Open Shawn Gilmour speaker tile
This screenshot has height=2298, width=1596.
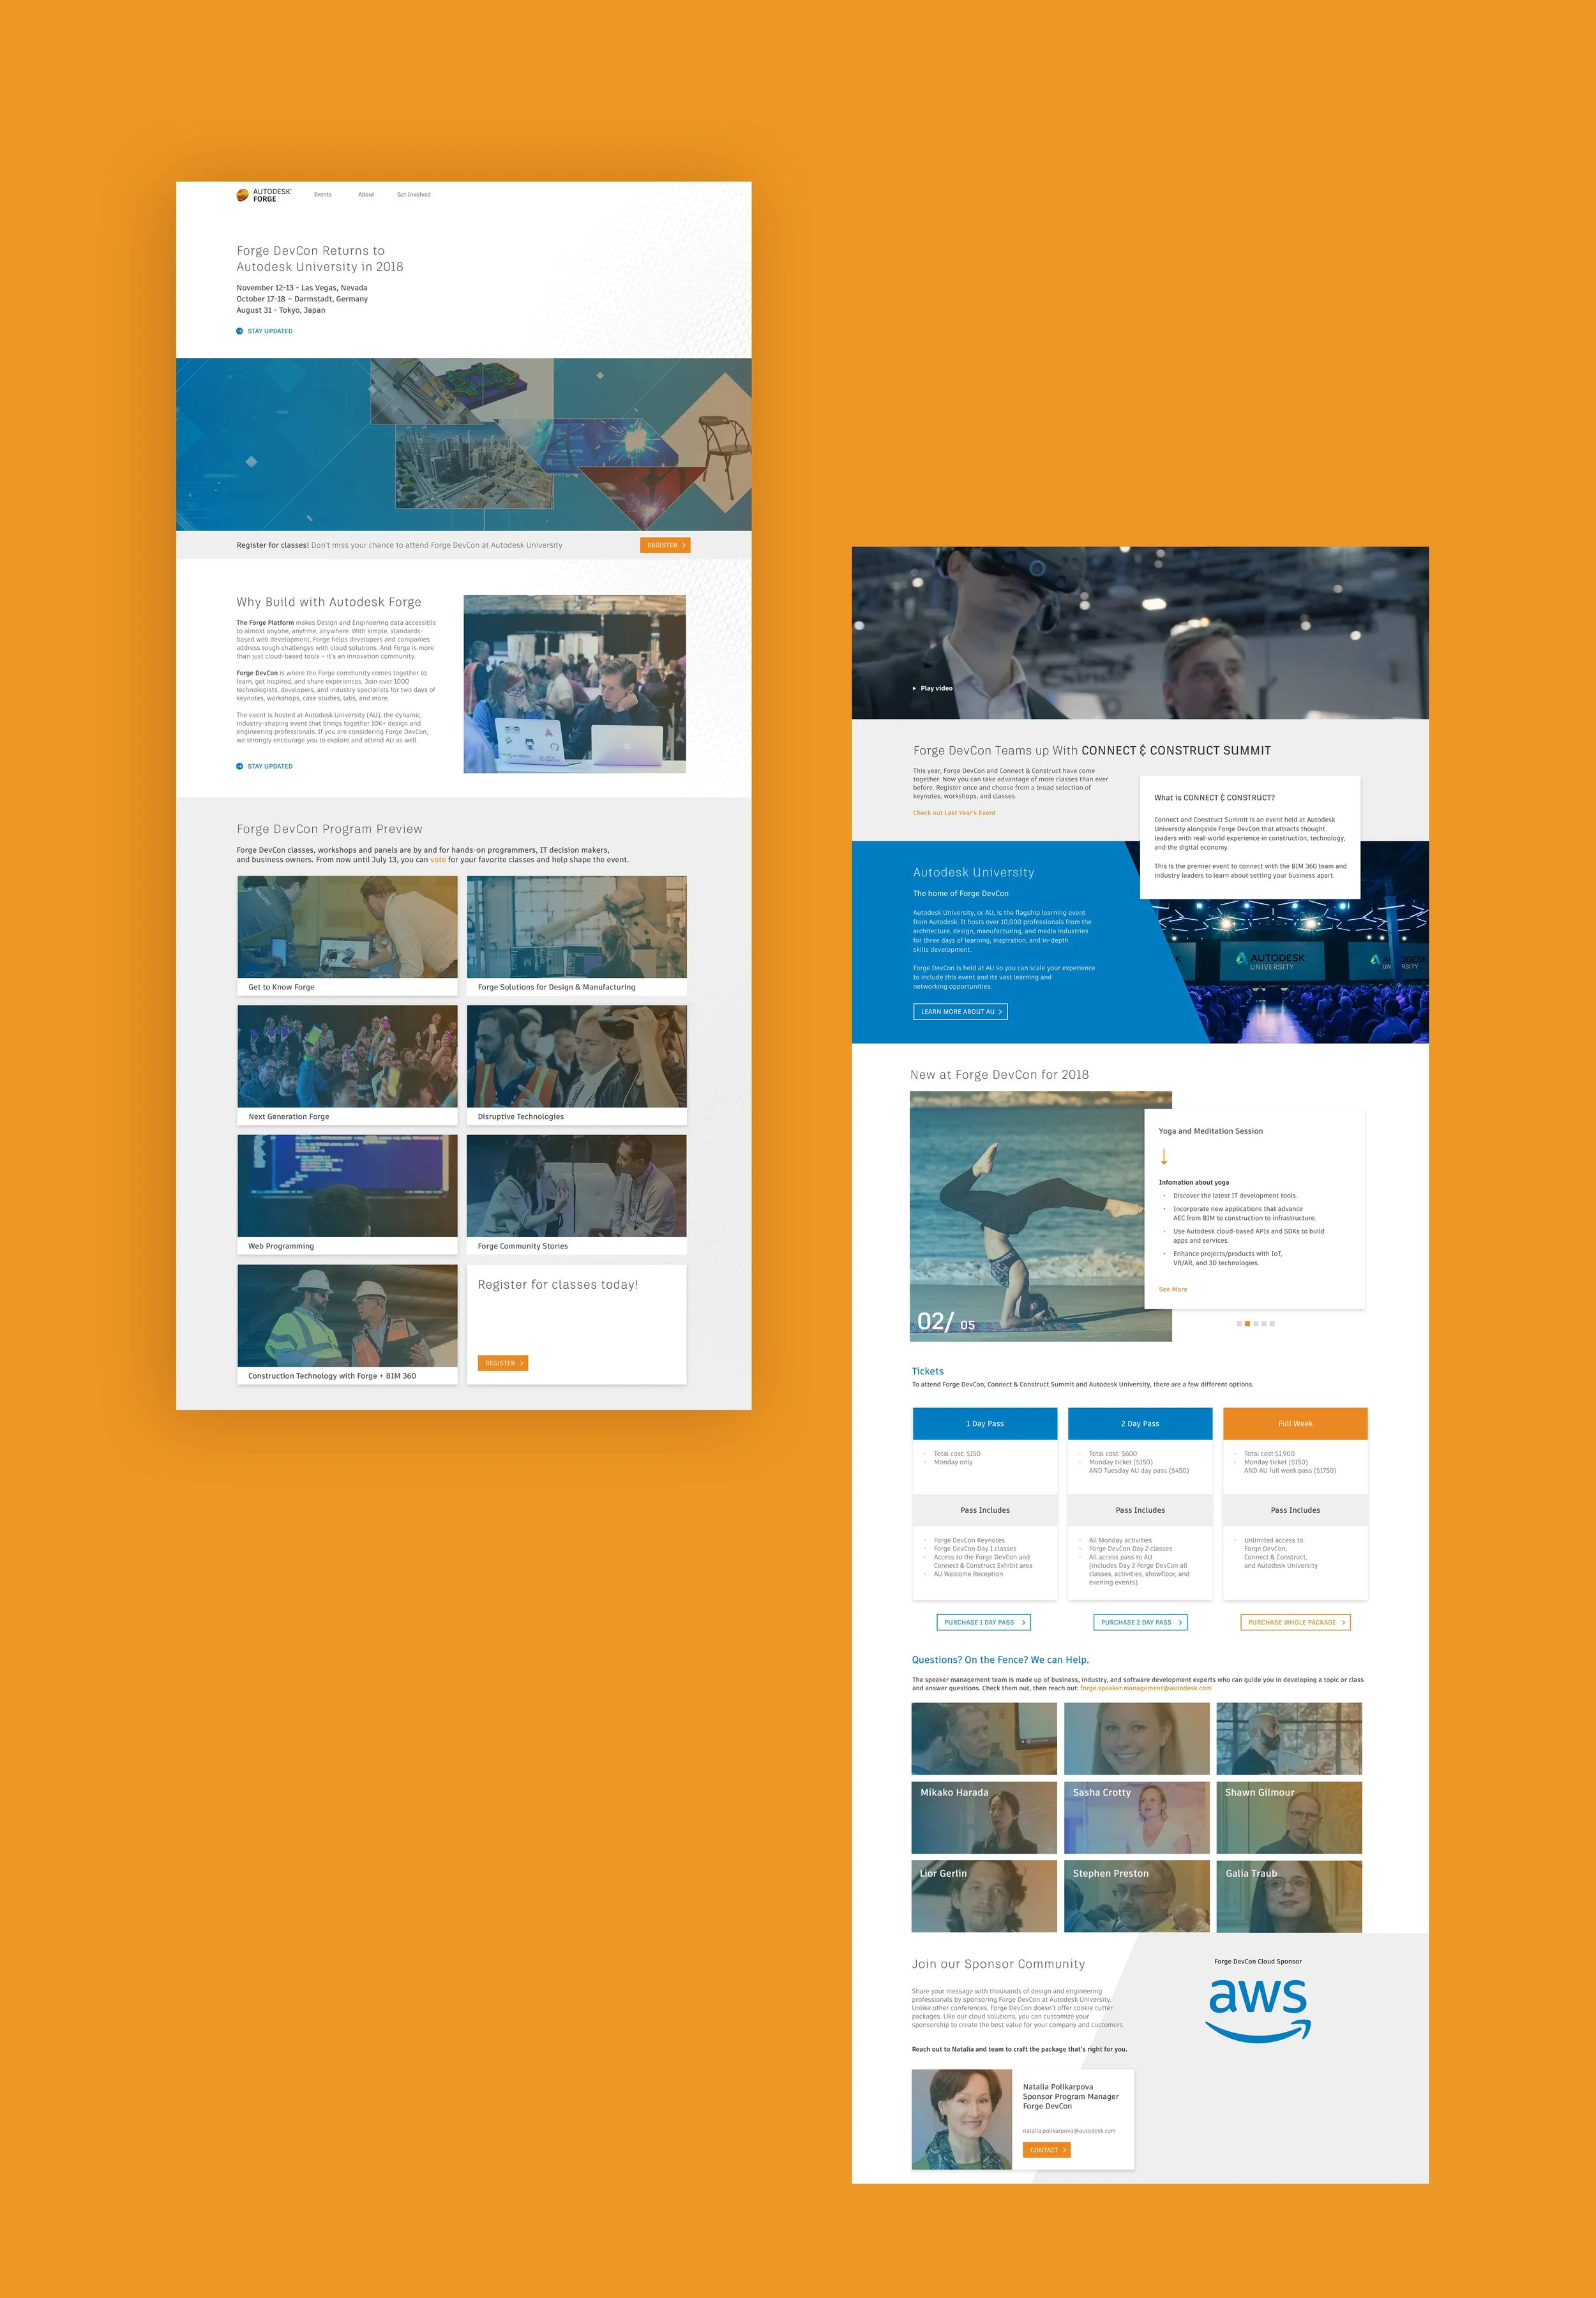point(1289,1817)
